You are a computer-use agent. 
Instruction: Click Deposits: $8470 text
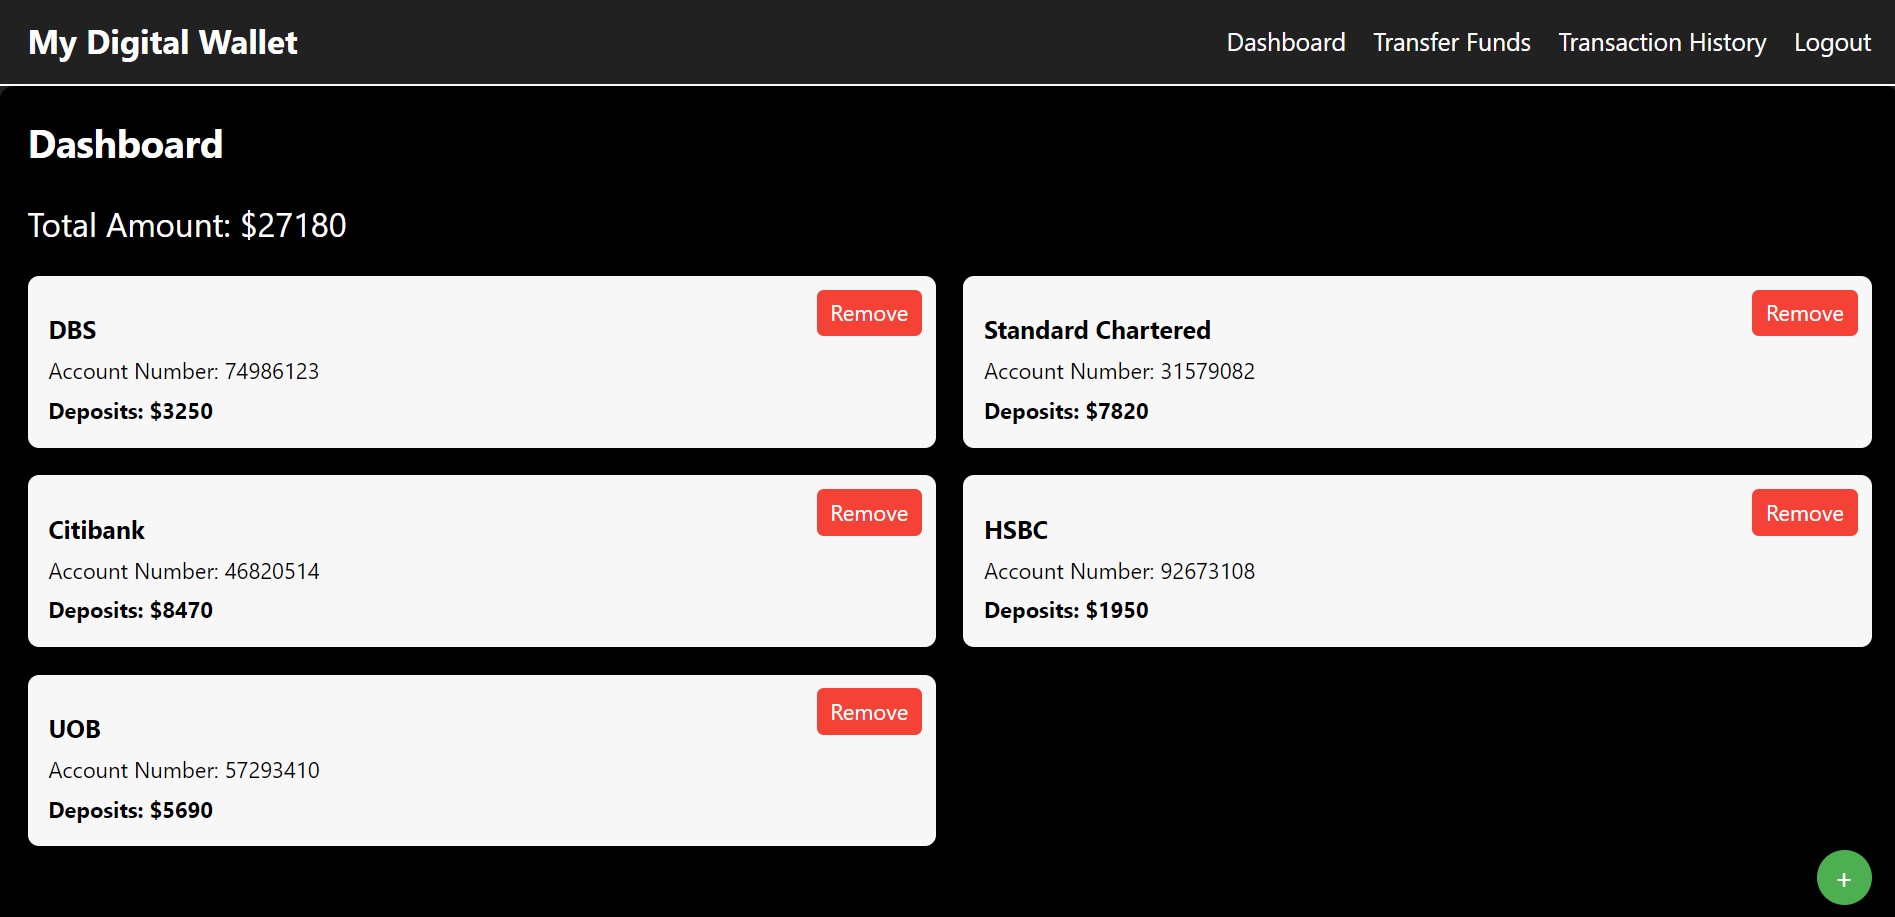tap(131, 610)
